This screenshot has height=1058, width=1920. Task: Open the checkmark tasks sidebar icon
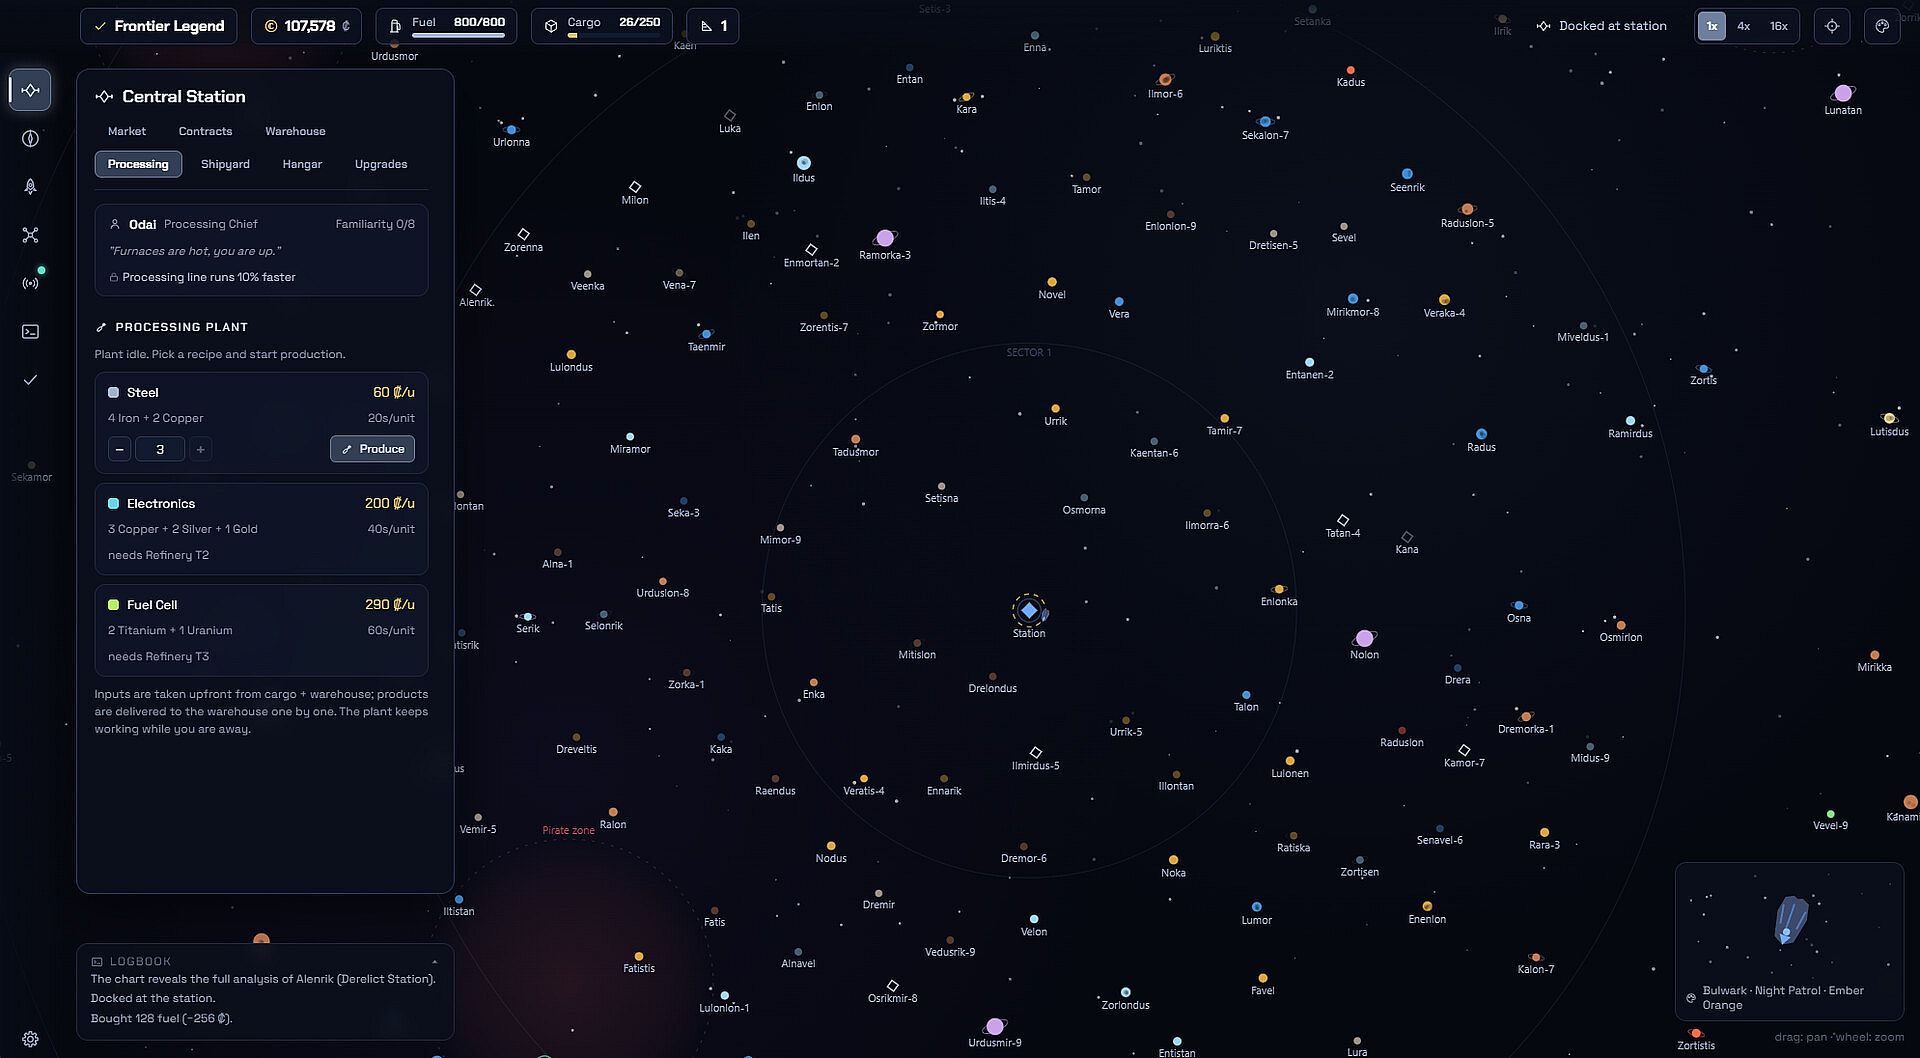pos(31,380)
